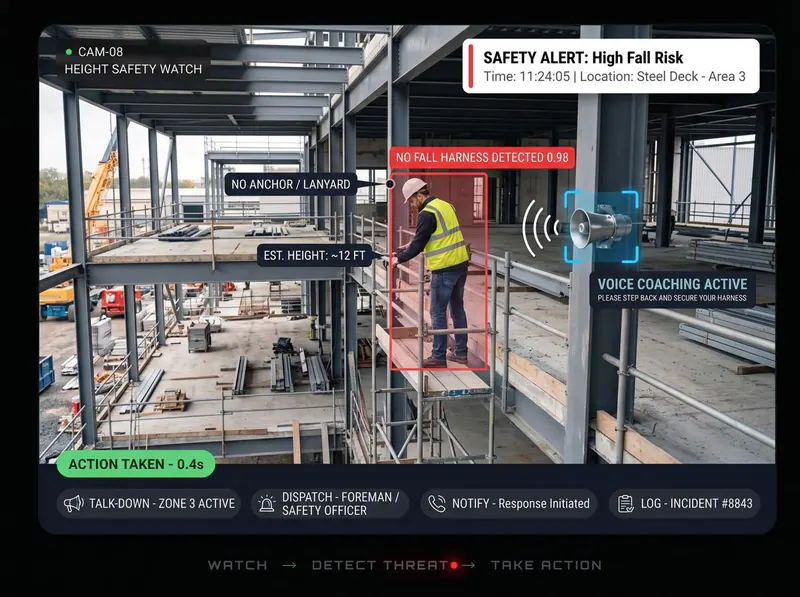
Task: Click the siren icon beside Dispatch label
Action: 266,504
